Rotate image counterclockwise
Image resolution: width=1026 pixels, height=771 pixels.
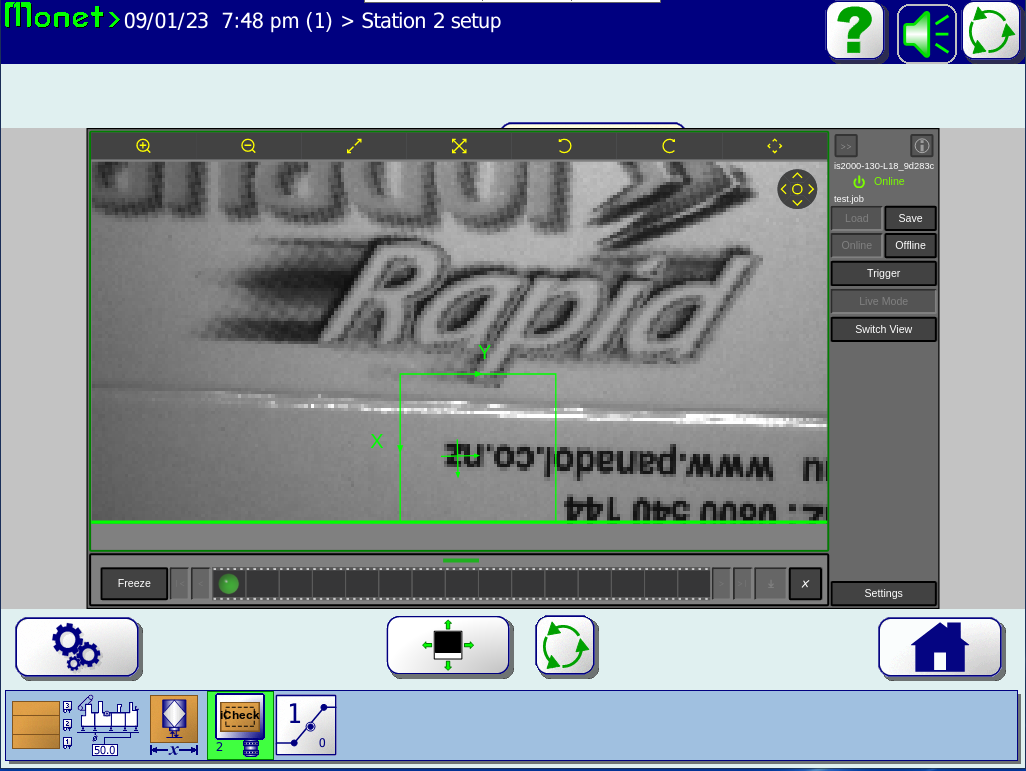[x=565, y=146]
